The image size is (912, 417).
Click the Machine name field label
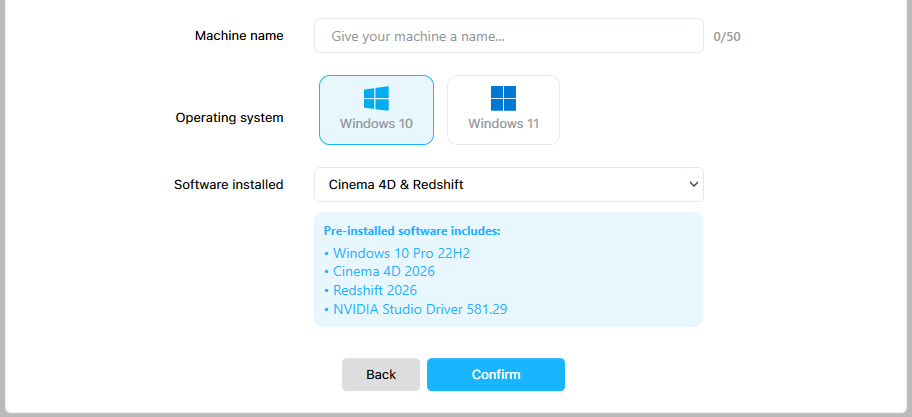coord(239,36)
